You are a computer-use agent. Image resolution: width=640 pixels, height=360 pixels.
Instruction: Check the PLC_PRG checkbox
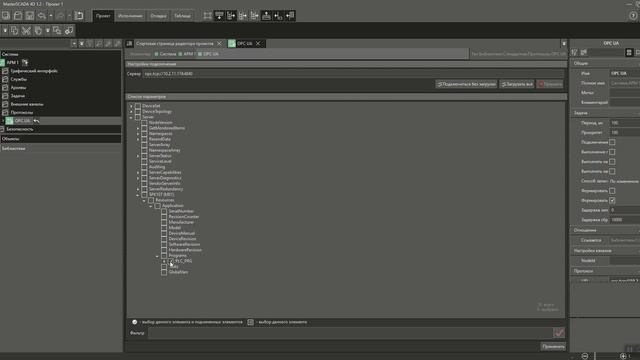(x=171, y=261)
